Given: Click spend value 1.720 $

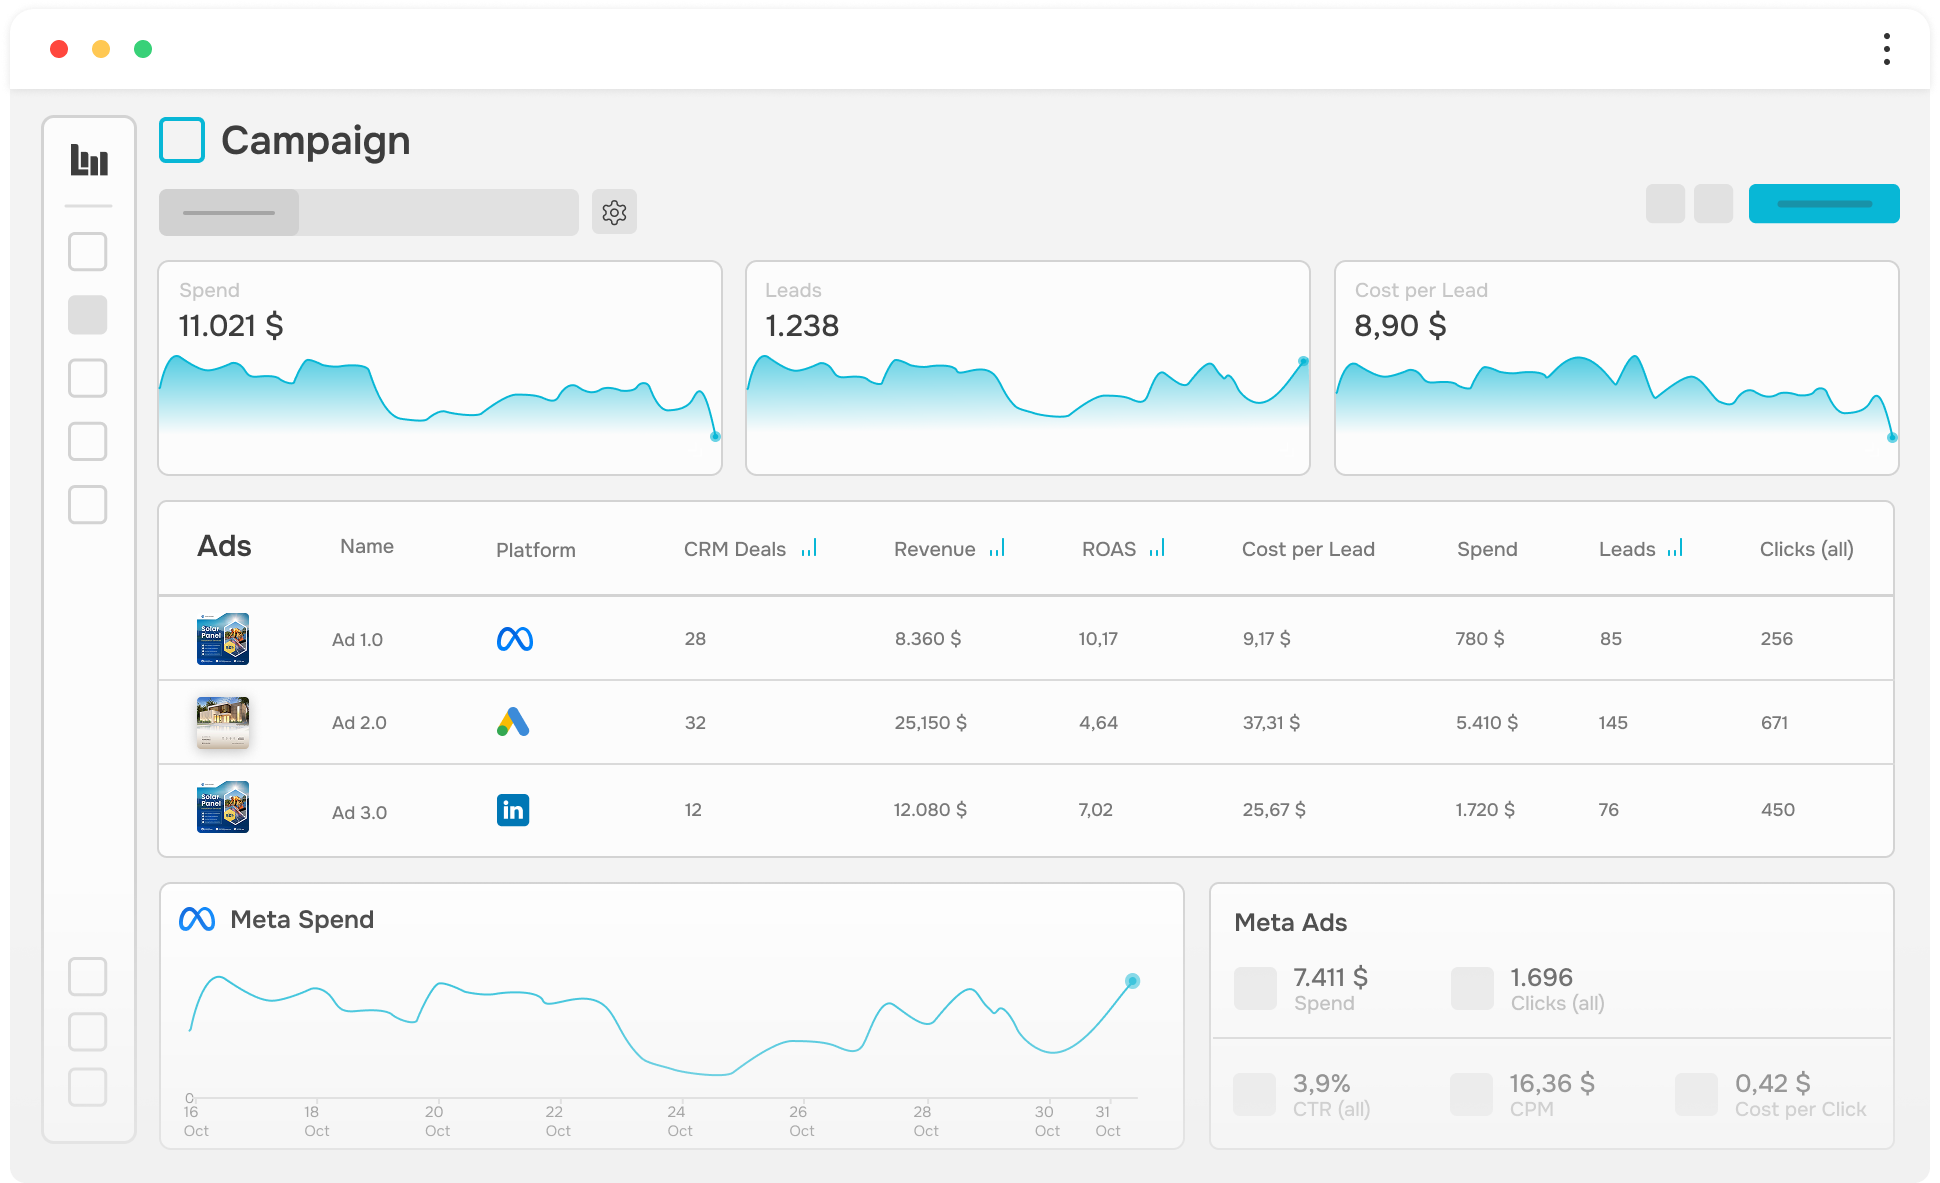Looking at the screenshot, I should [x=1485, y=809].
